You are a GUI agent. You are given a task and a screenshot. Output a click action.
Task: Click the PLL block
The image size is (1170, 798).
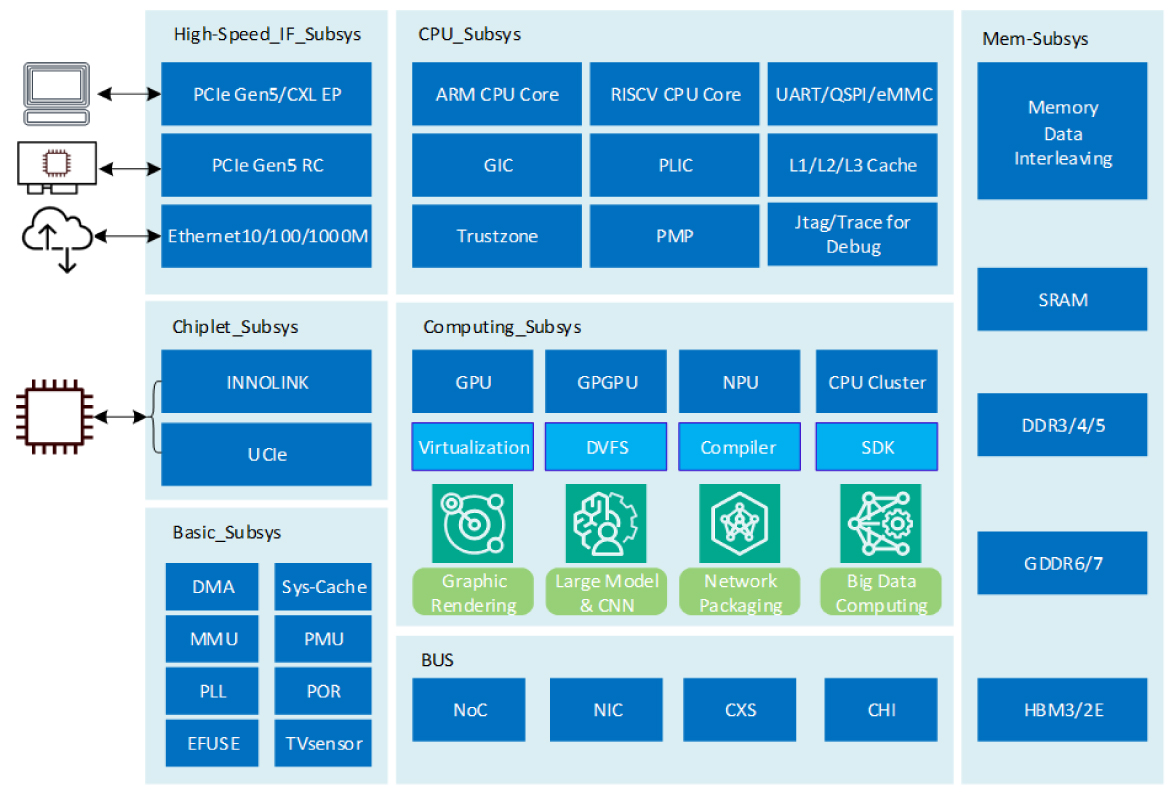point(212,691)
